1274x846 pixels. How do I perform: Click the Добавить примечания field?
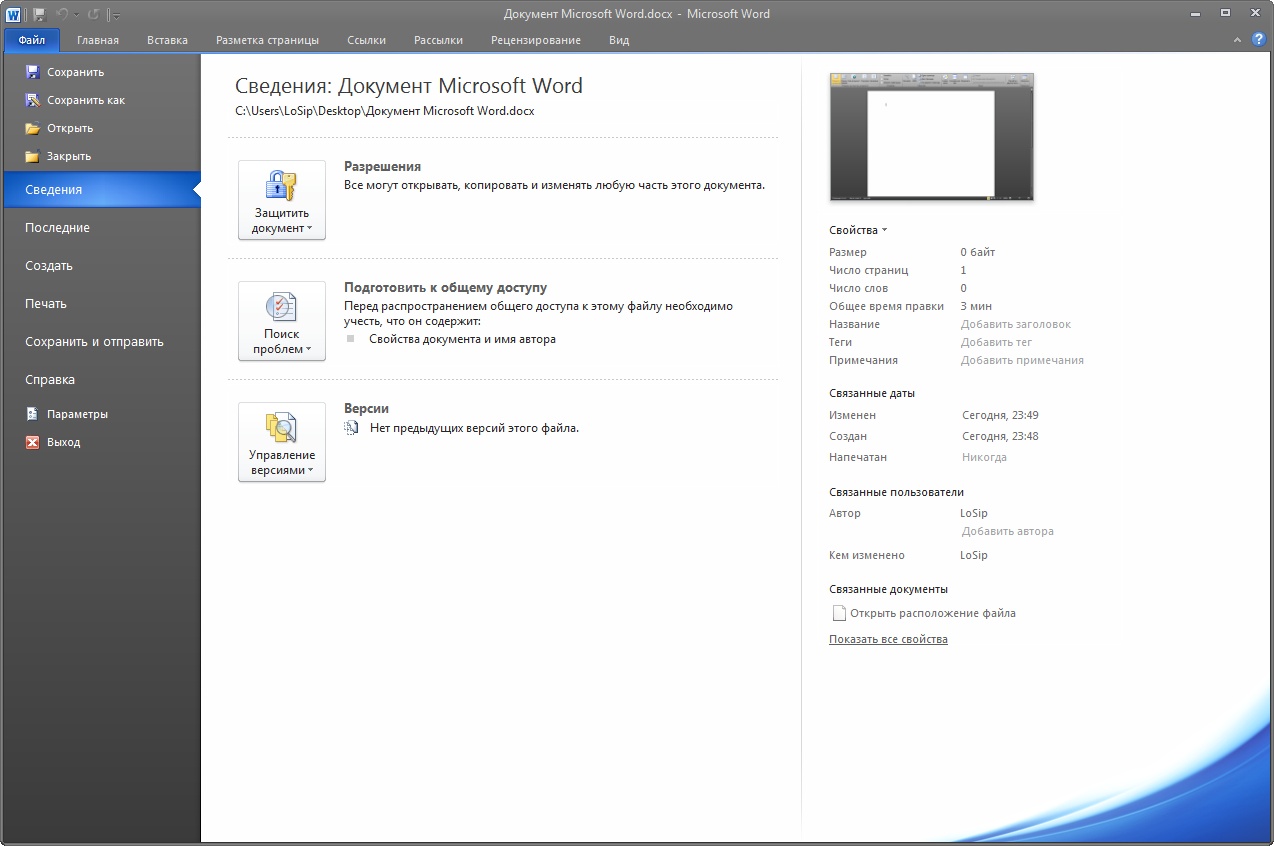[1022, 360]
